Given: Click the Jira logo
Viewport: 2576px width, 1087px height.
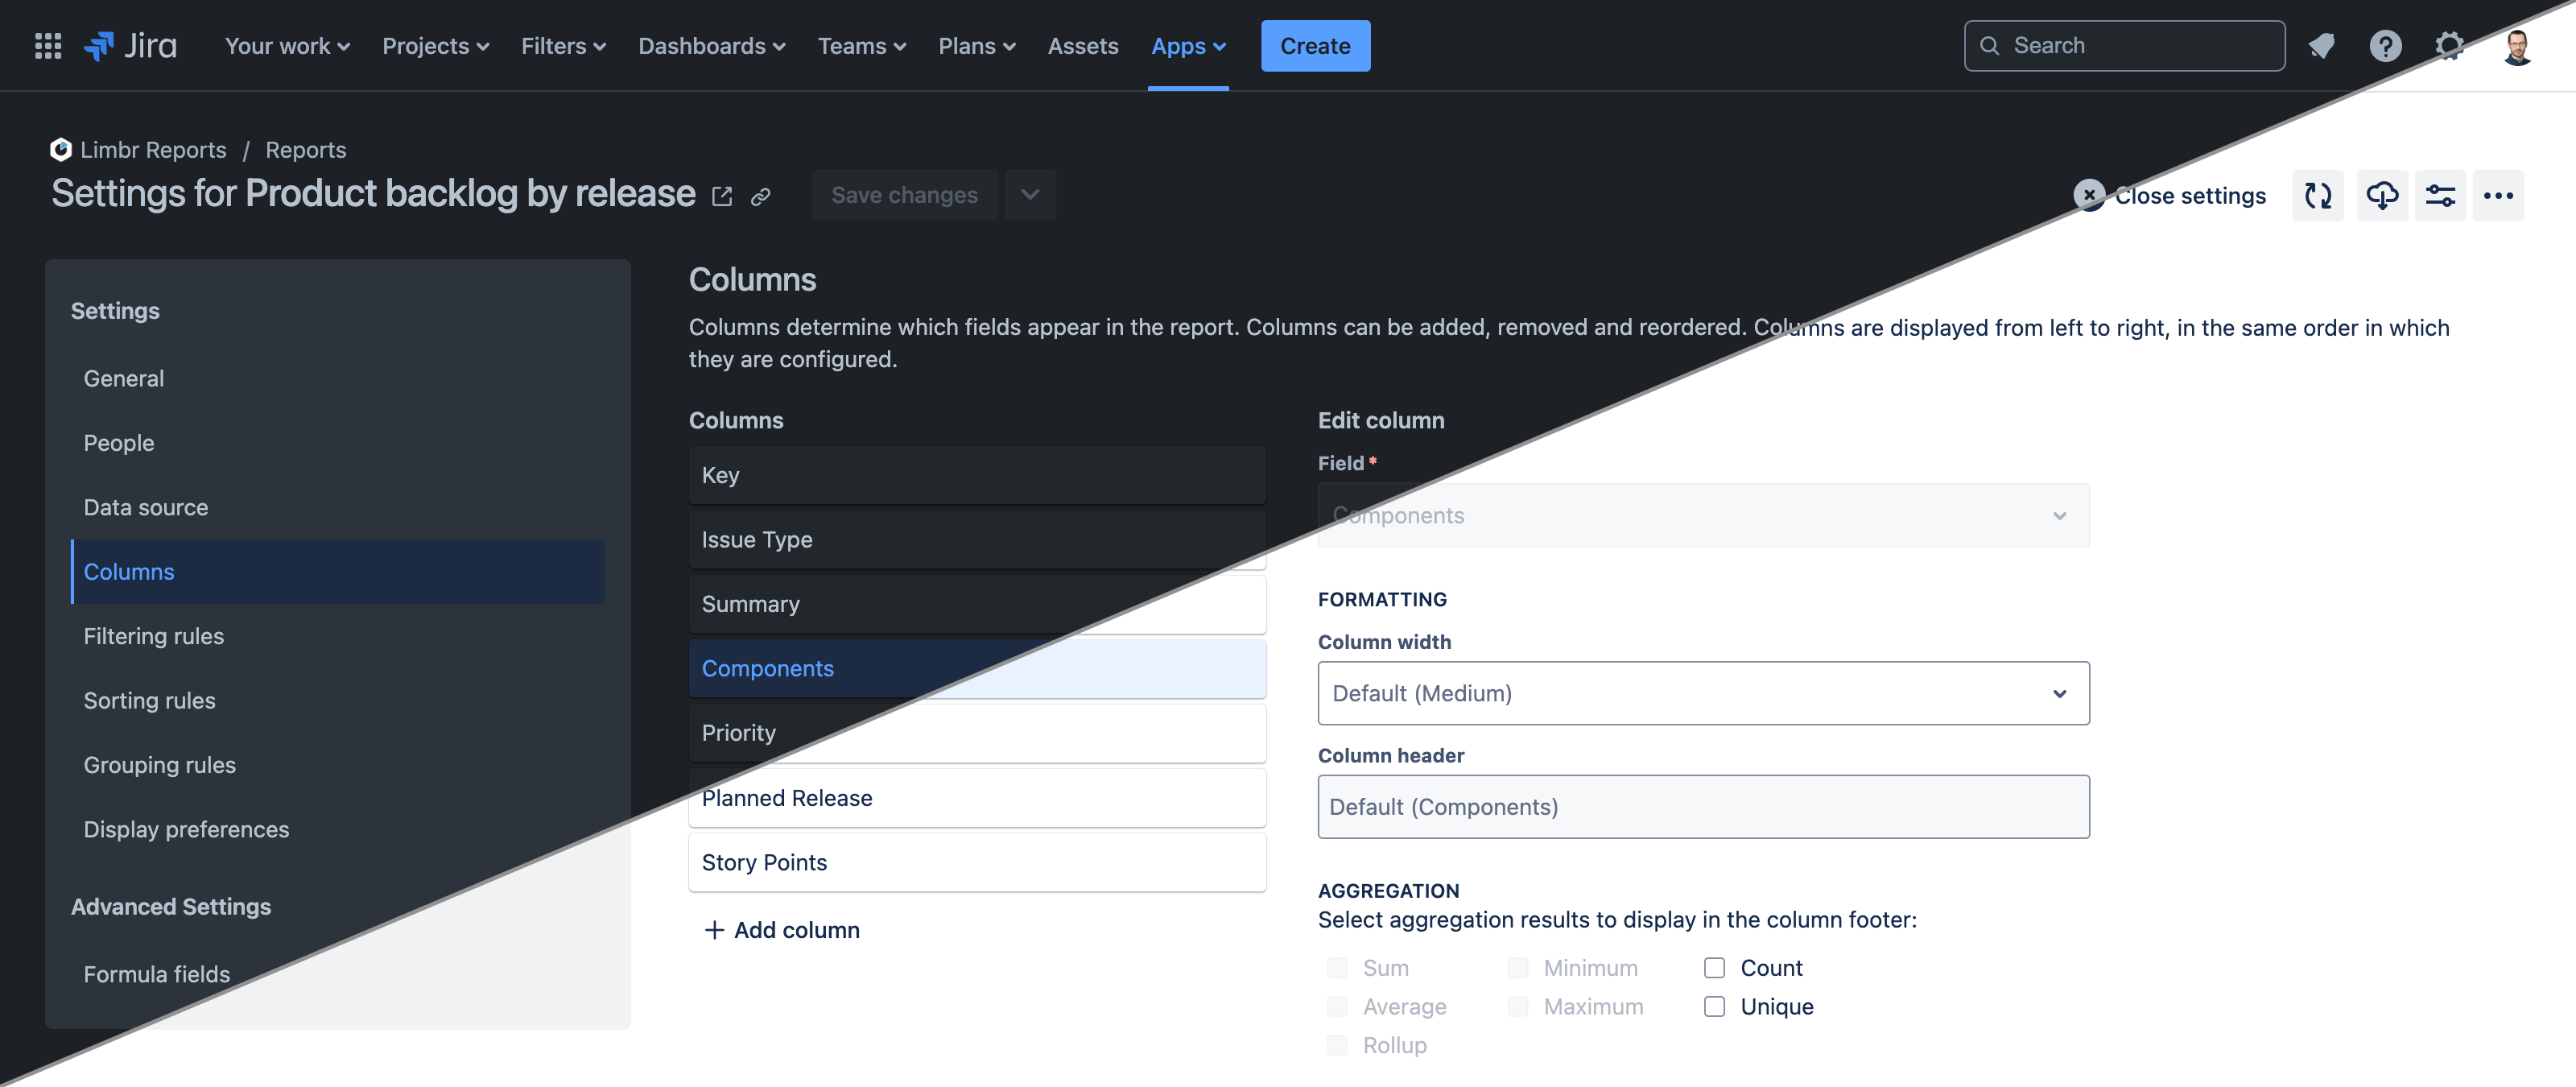Looking at the screenshot, I should (x=130, y=46).
